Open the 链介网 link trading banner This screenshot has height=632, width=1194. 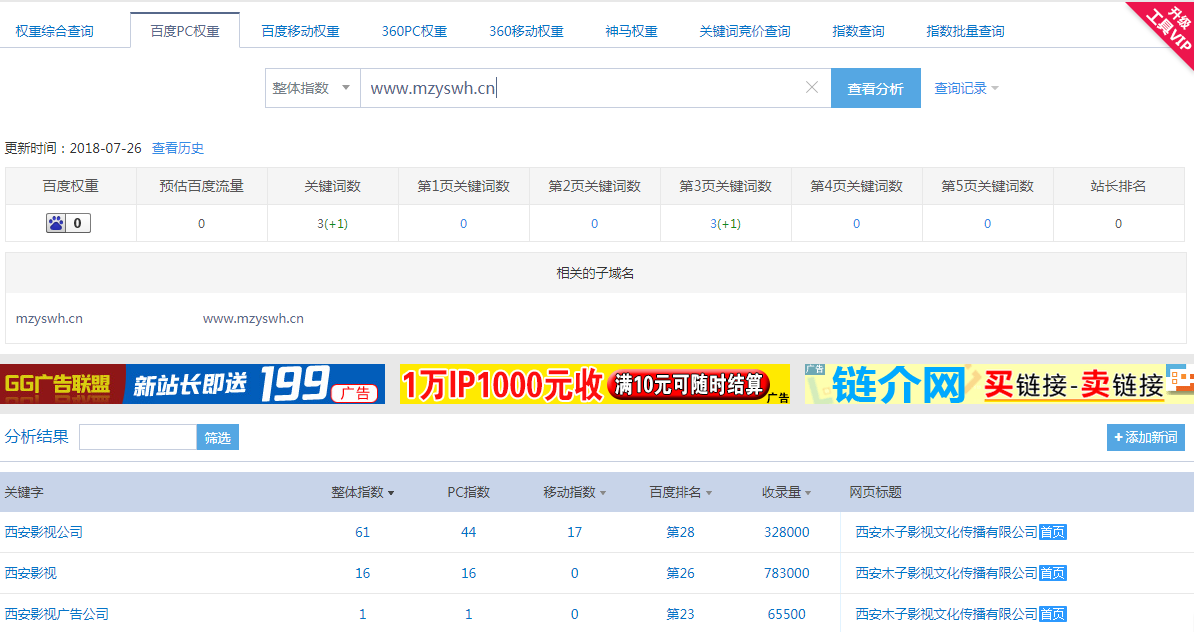[998, 384]
